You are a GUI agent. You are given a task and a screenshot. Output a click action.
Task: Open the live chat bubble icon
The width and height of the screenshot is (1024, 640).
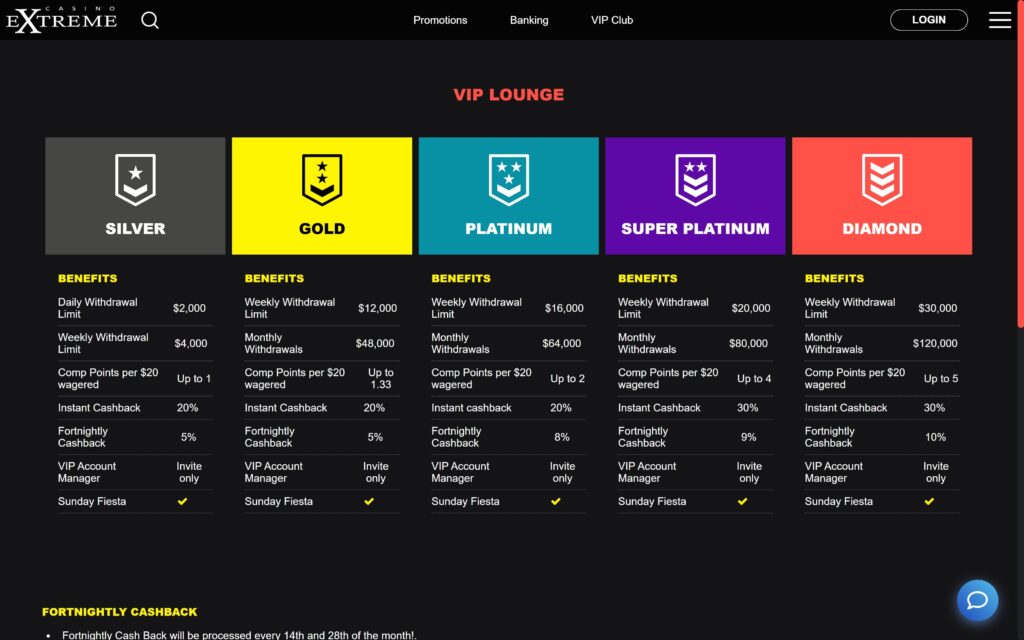coord(977,600)
